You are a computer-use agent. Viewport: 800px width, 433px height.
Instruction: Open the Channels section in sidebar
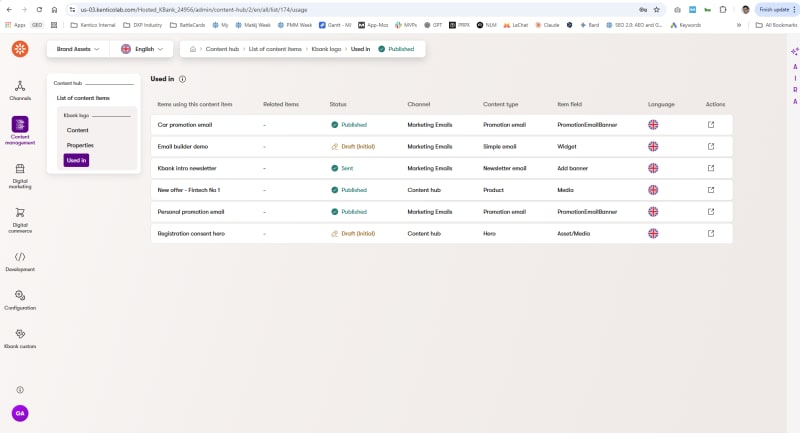tap(20, 90)
